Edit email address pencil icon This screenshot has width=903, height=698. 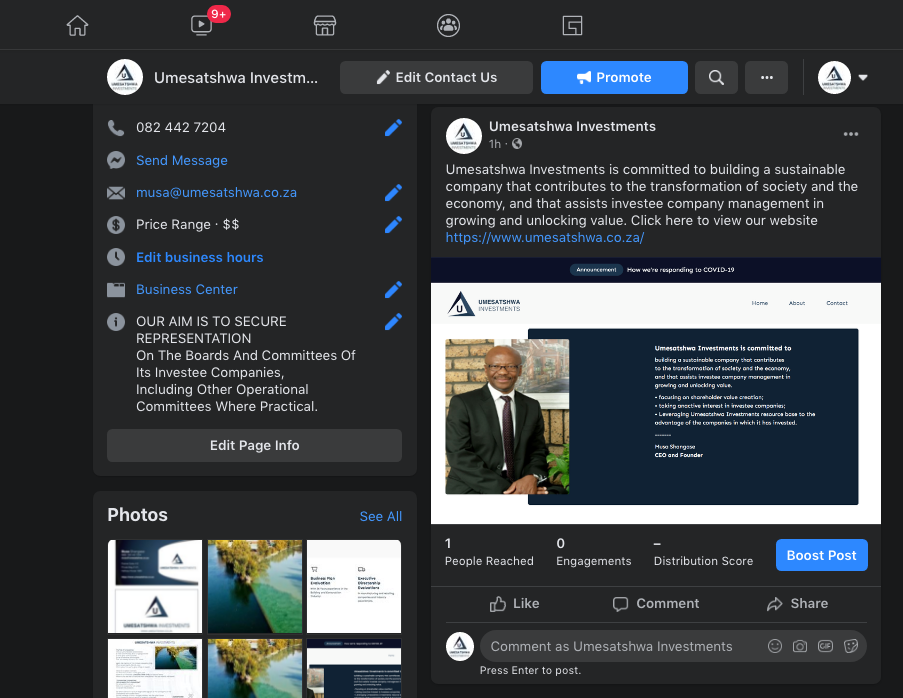pyautogui.click(x=393, y=193)
